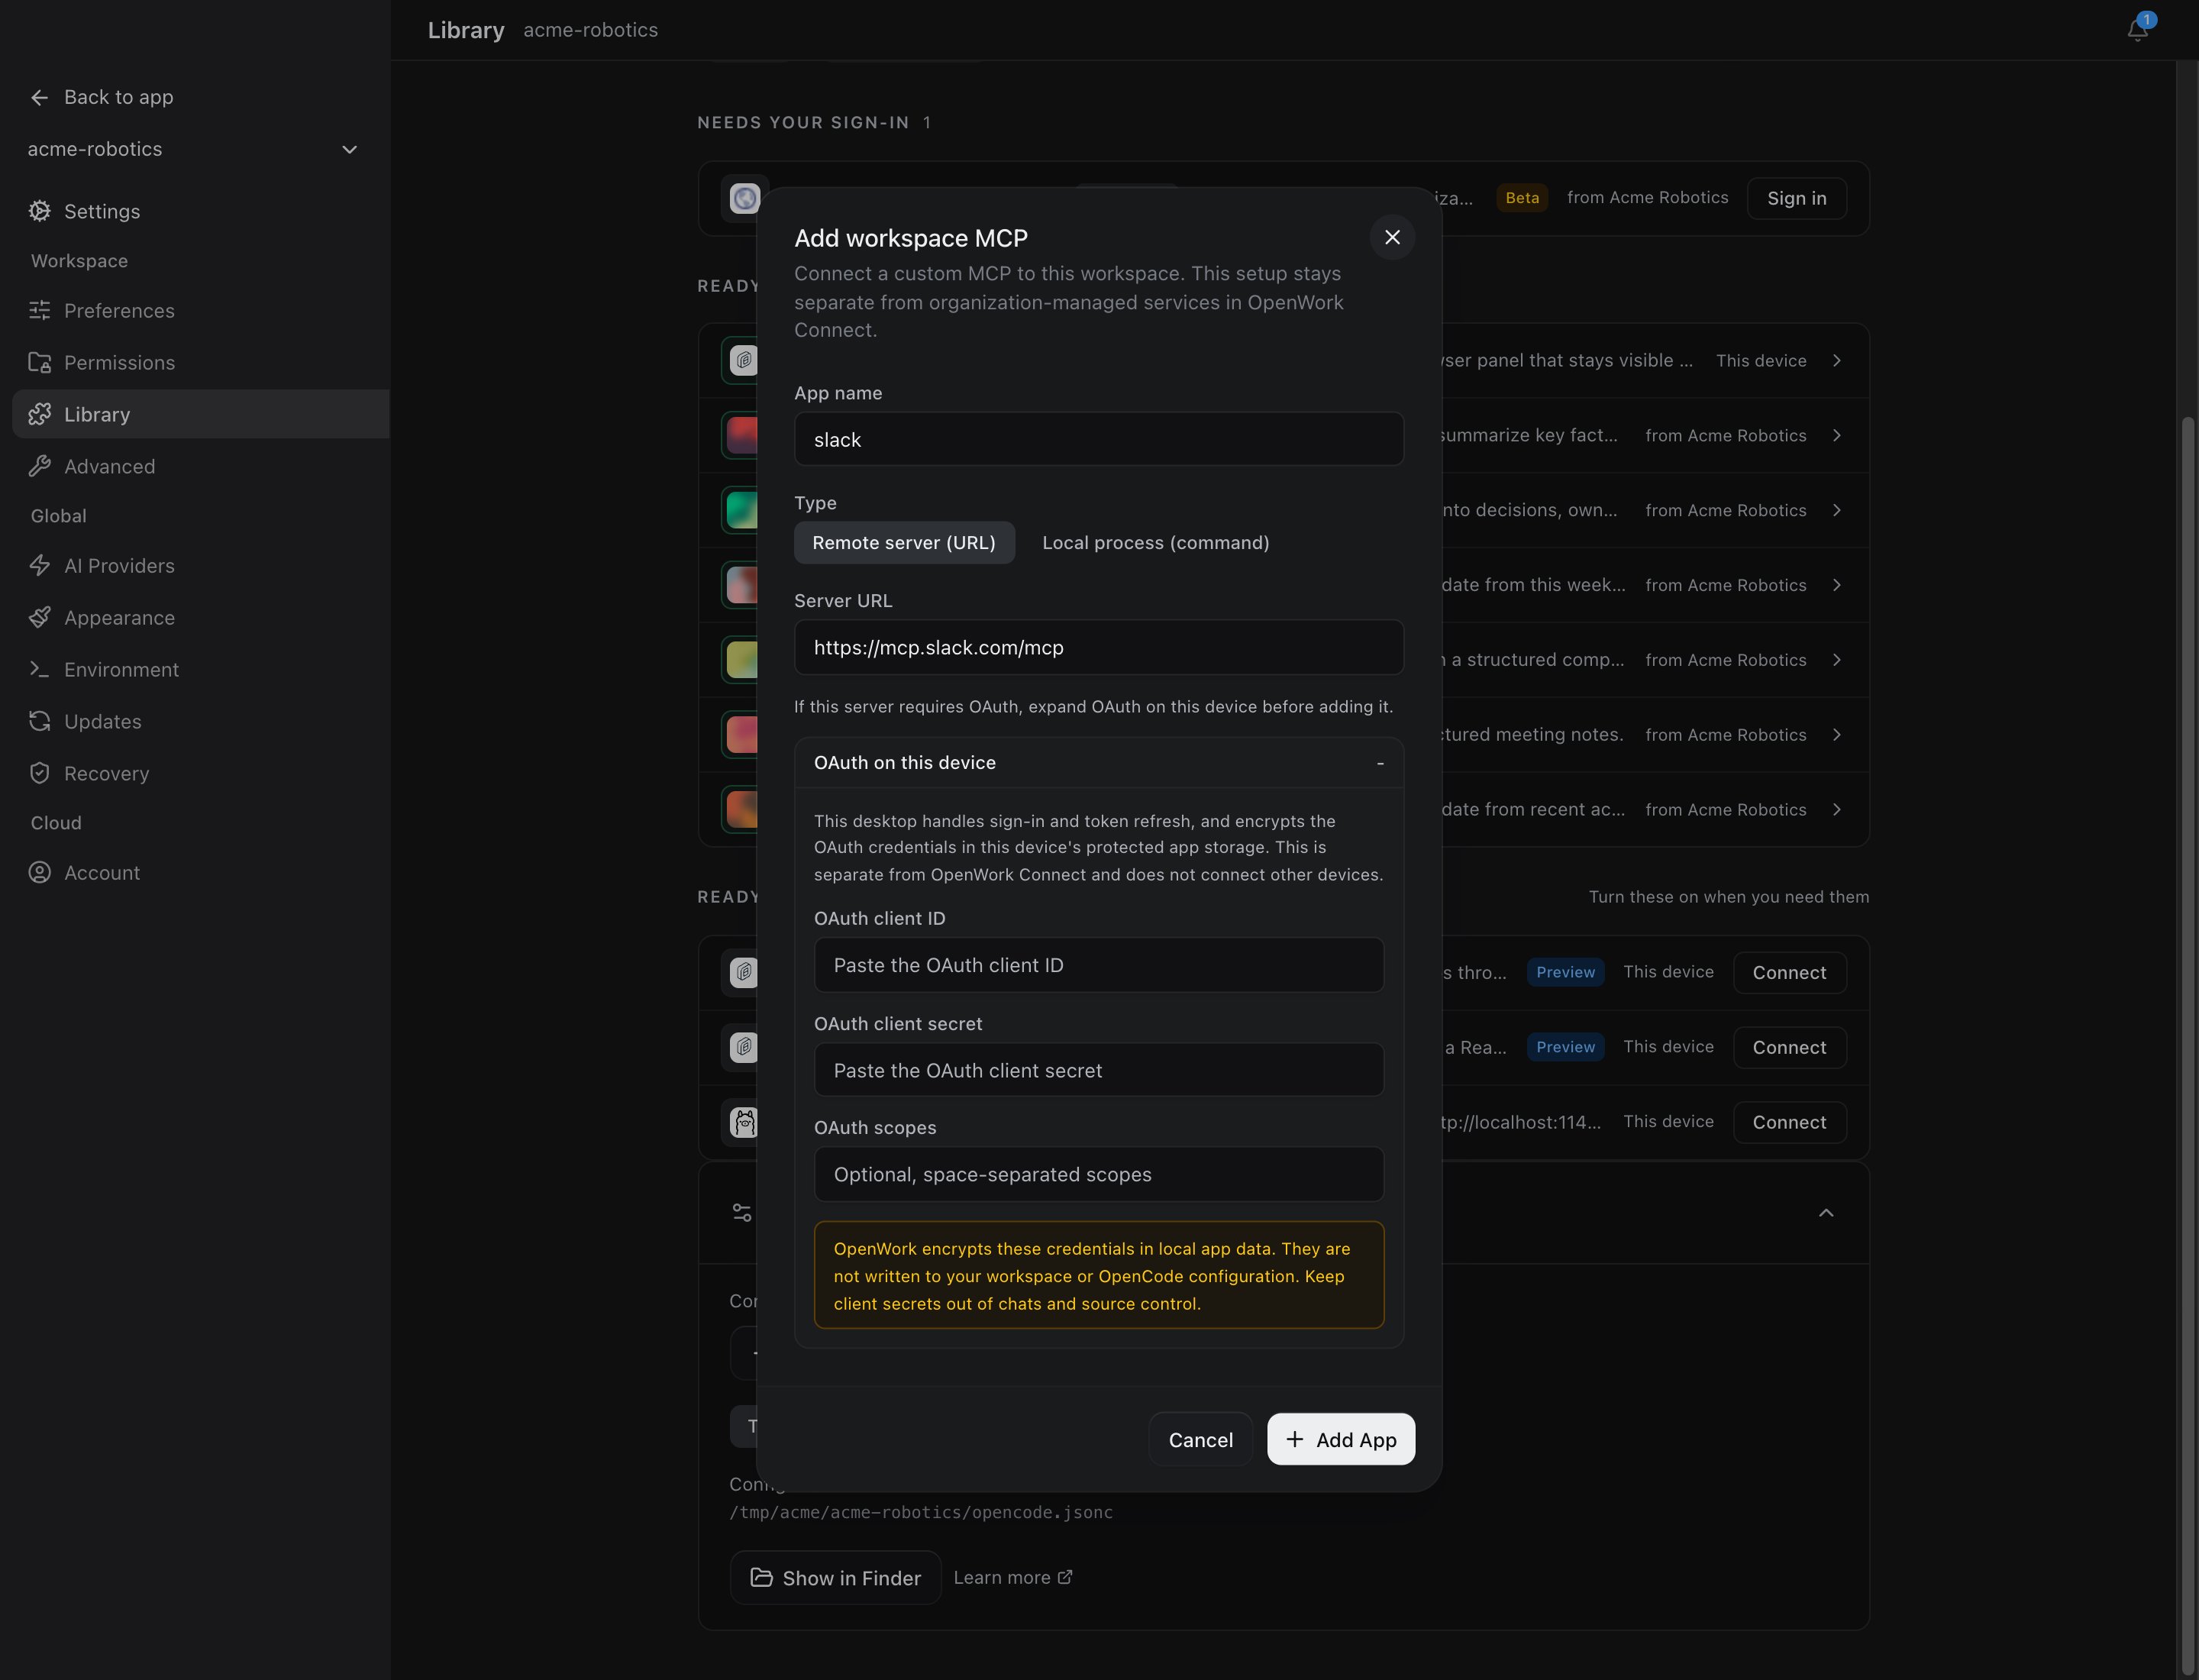Click the Beta badge
Screen dimensions: 2199x1680
[1522, 198]
